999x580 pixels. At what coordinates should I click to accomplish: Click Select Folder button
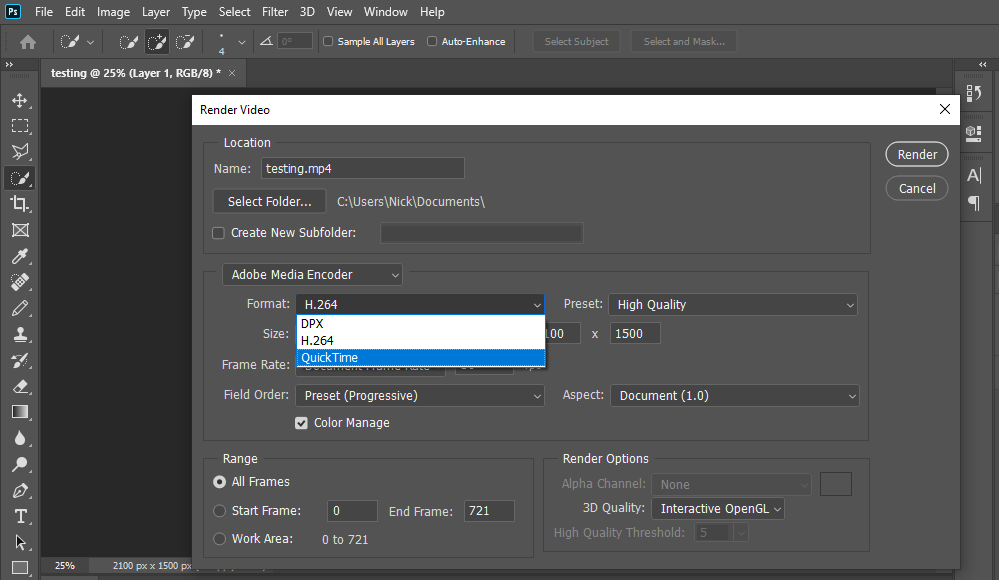coord(270,201)
